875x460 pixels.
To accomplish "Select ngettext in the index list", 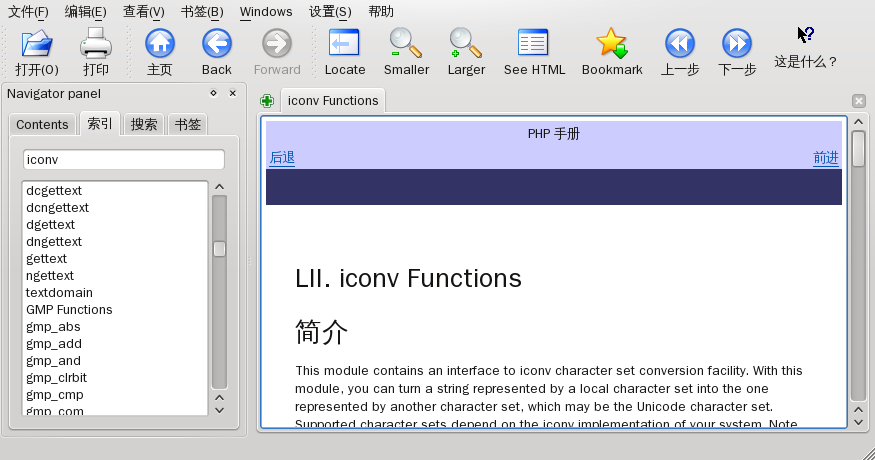I will [x=50, y=276].
